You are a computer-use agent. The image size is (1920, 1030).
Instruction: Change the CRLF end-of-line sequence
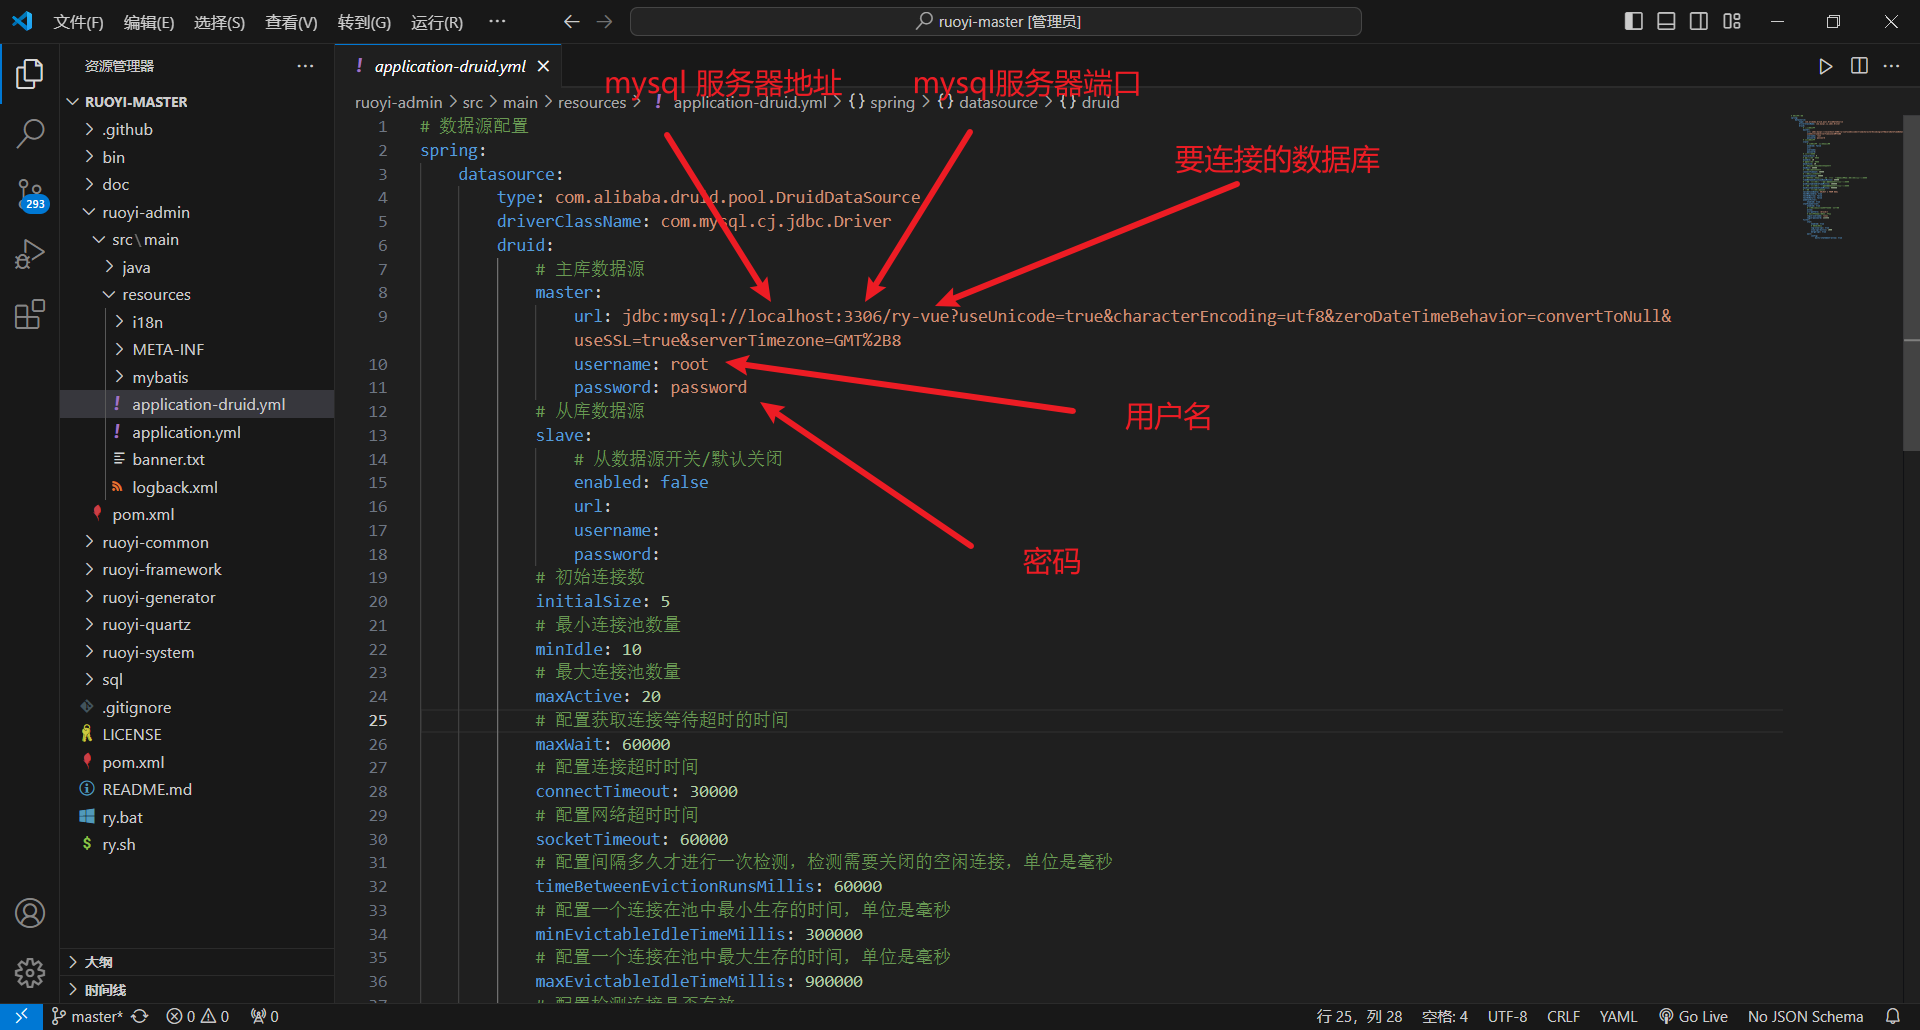1563,1016
